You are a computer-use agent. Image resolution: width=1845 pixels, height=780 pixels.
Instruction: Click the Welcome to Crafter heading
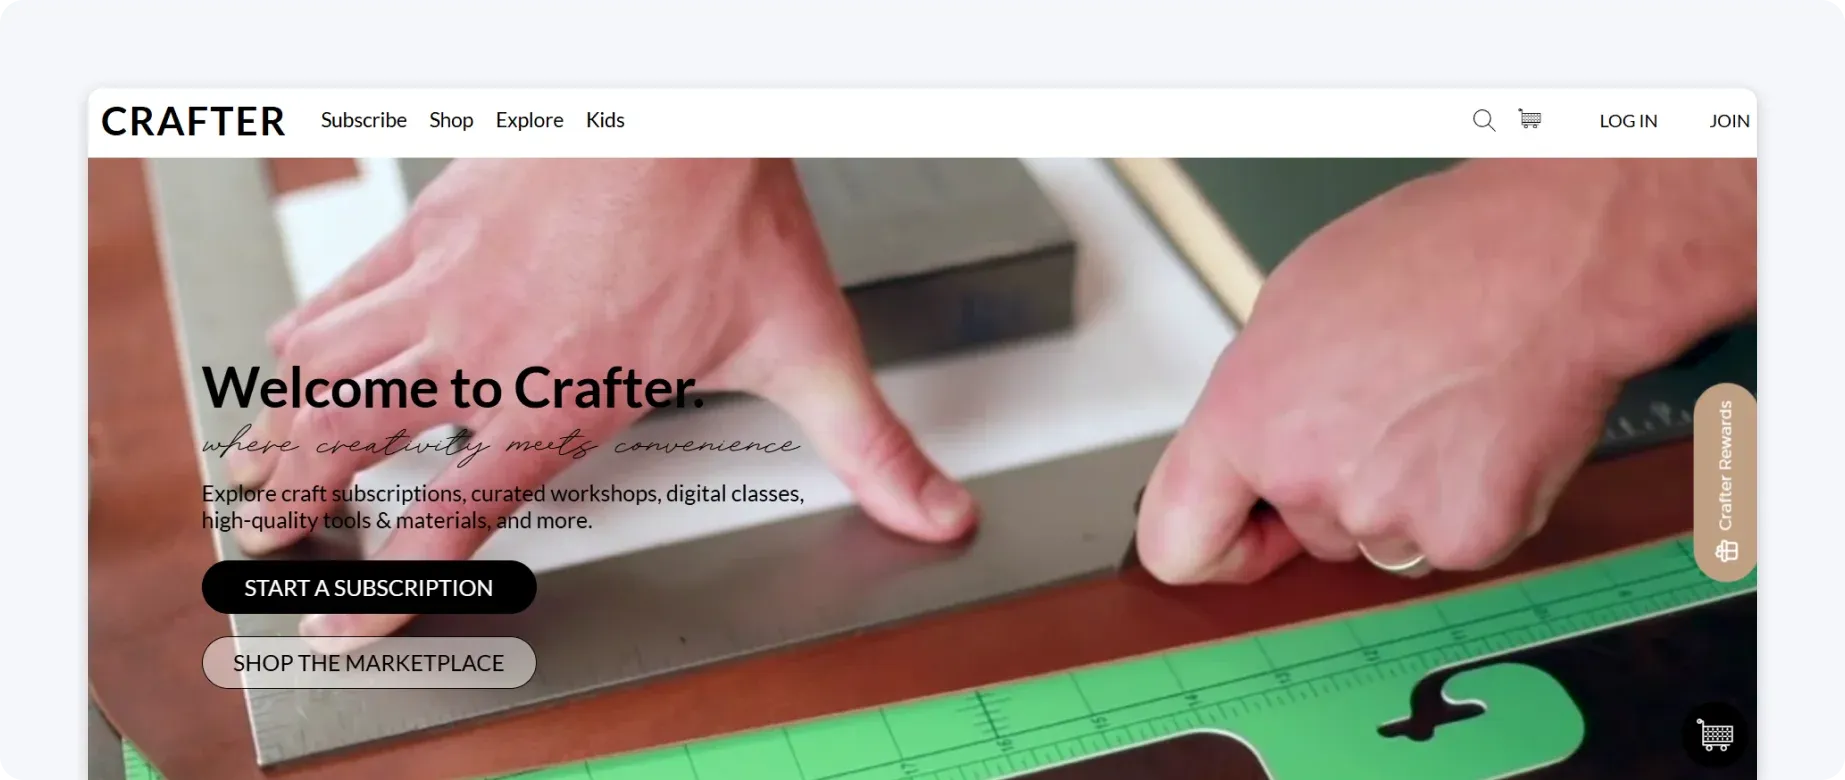click(453, 387)
